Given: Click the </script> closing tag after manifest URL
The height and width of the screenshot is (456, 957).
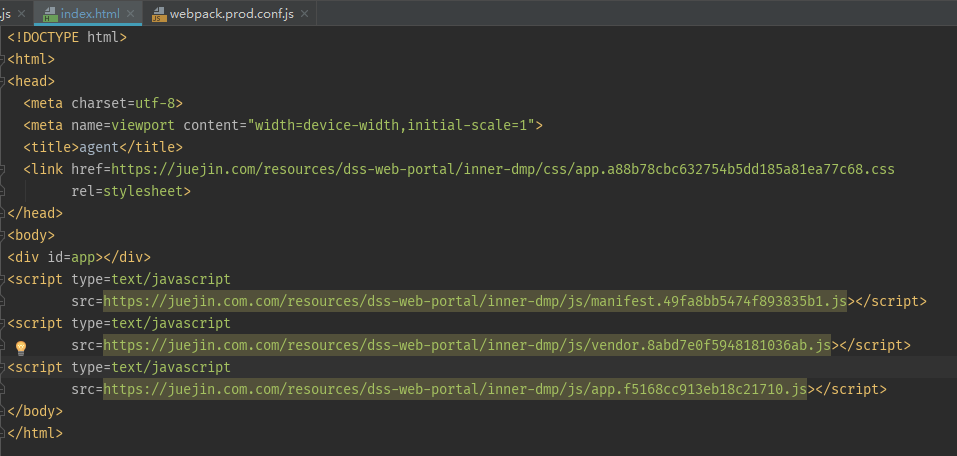Looking at the screenshot, I should (x=890, y=301).
